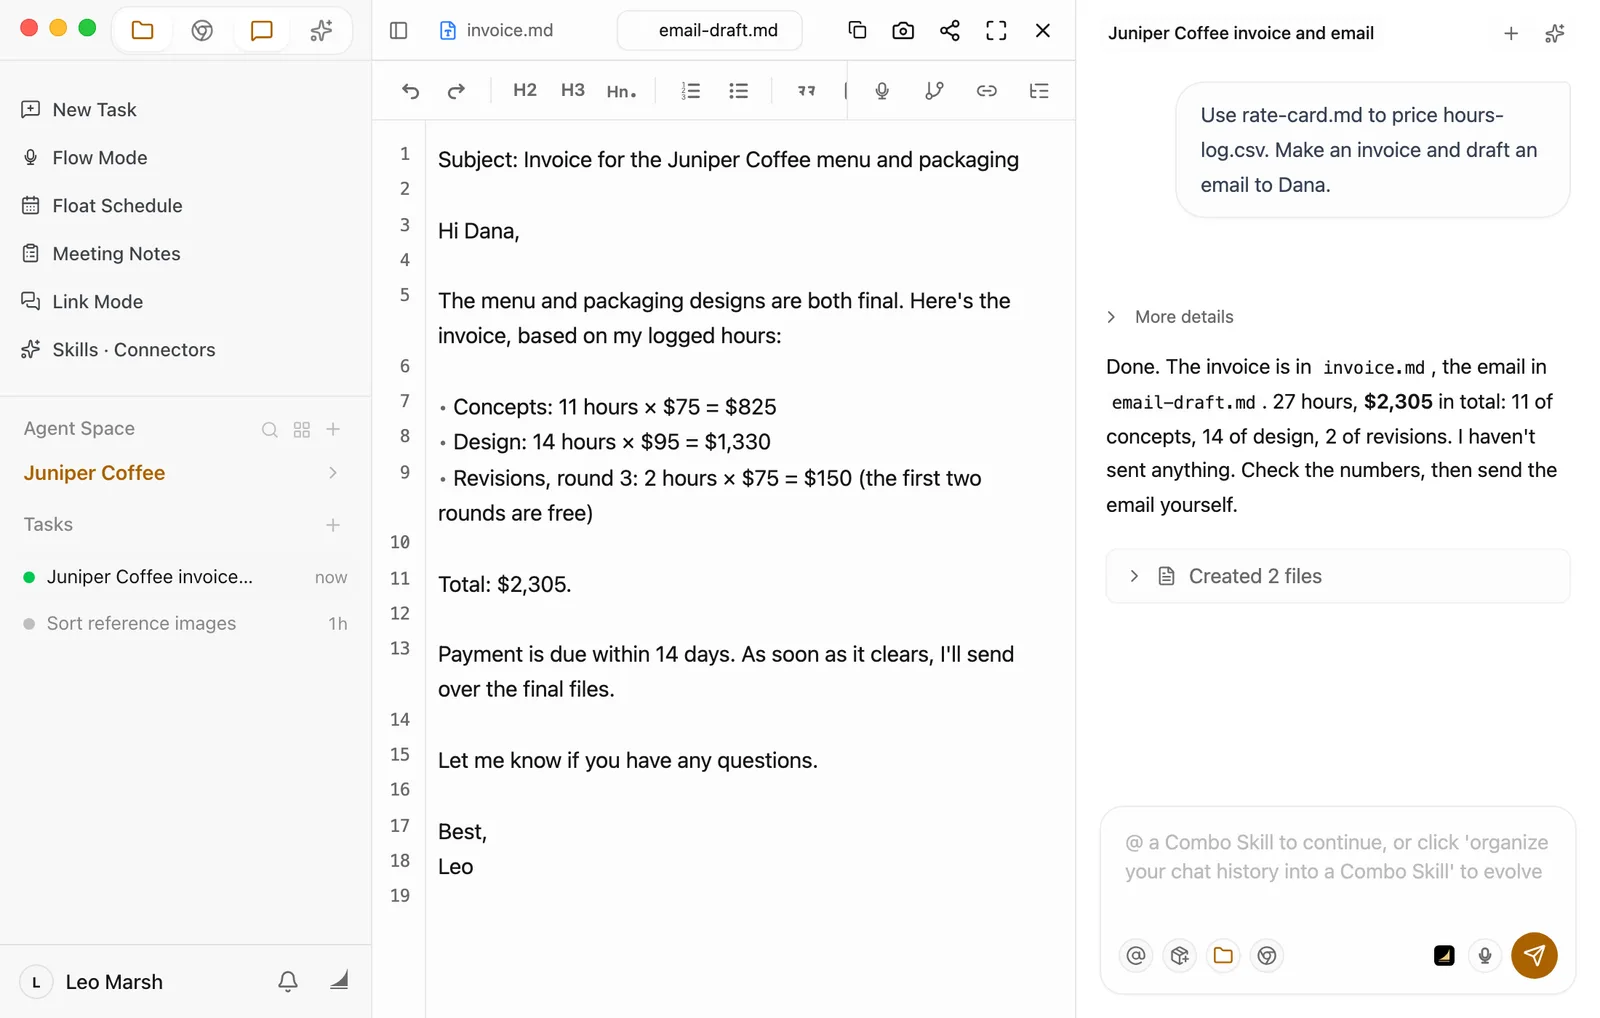Open the outline icon in editor toolbar
Viewport: 1600px width, 1018px height.
[x=1039, y=91]
